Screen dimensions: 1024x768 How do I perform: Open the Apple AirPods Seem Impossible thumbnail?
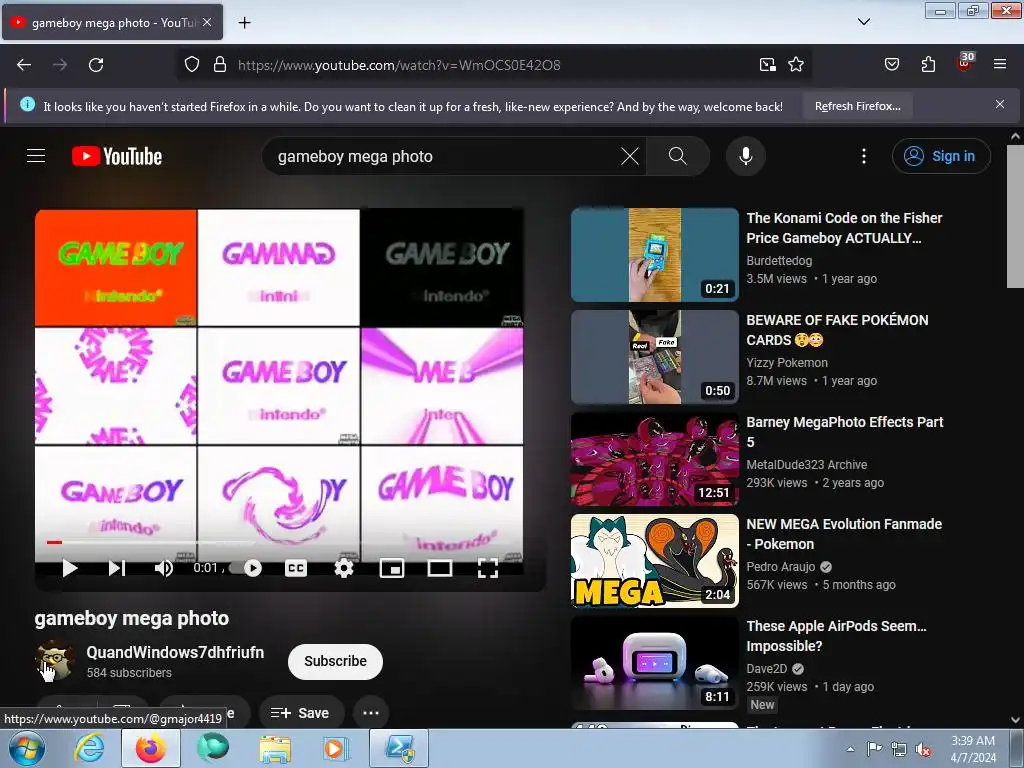654,662
